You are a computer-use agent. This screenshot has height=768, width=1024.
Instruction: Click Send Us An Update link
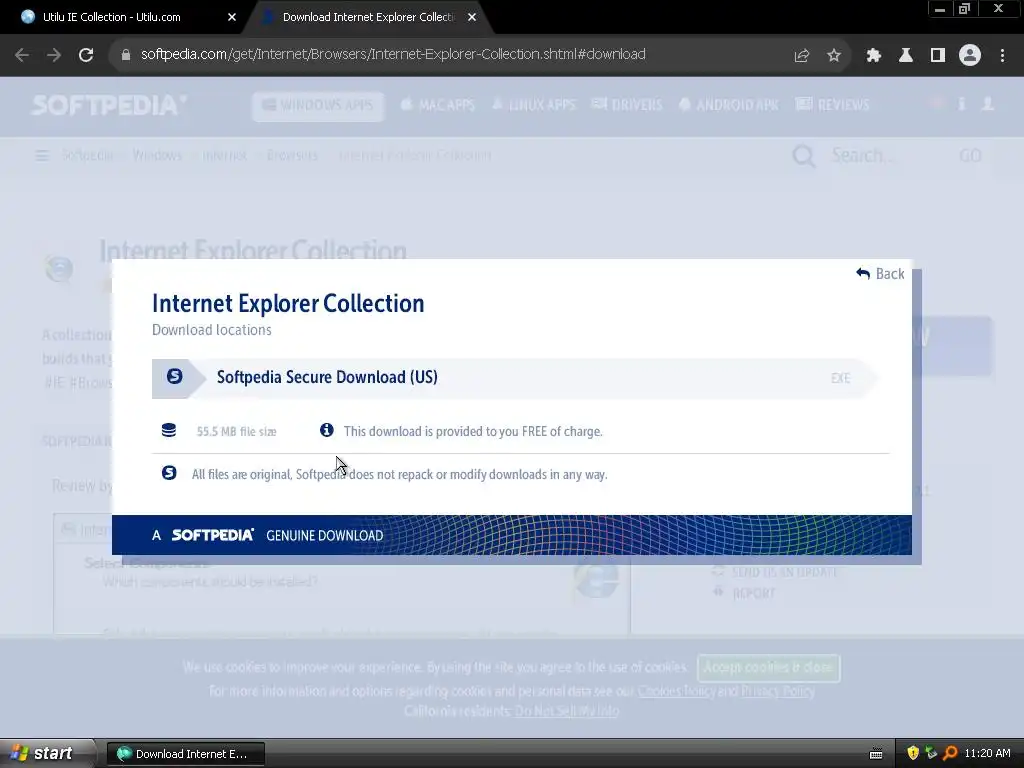[x=785, y=573]
